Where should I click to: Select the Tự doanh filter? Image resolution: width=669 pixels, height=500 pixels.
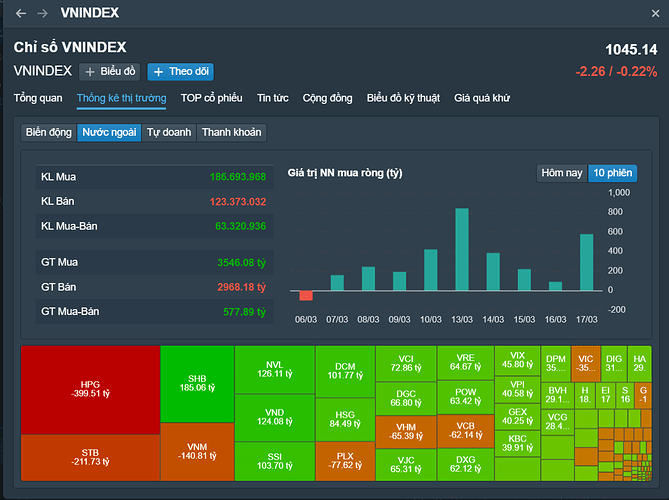(x=170, y=132)
